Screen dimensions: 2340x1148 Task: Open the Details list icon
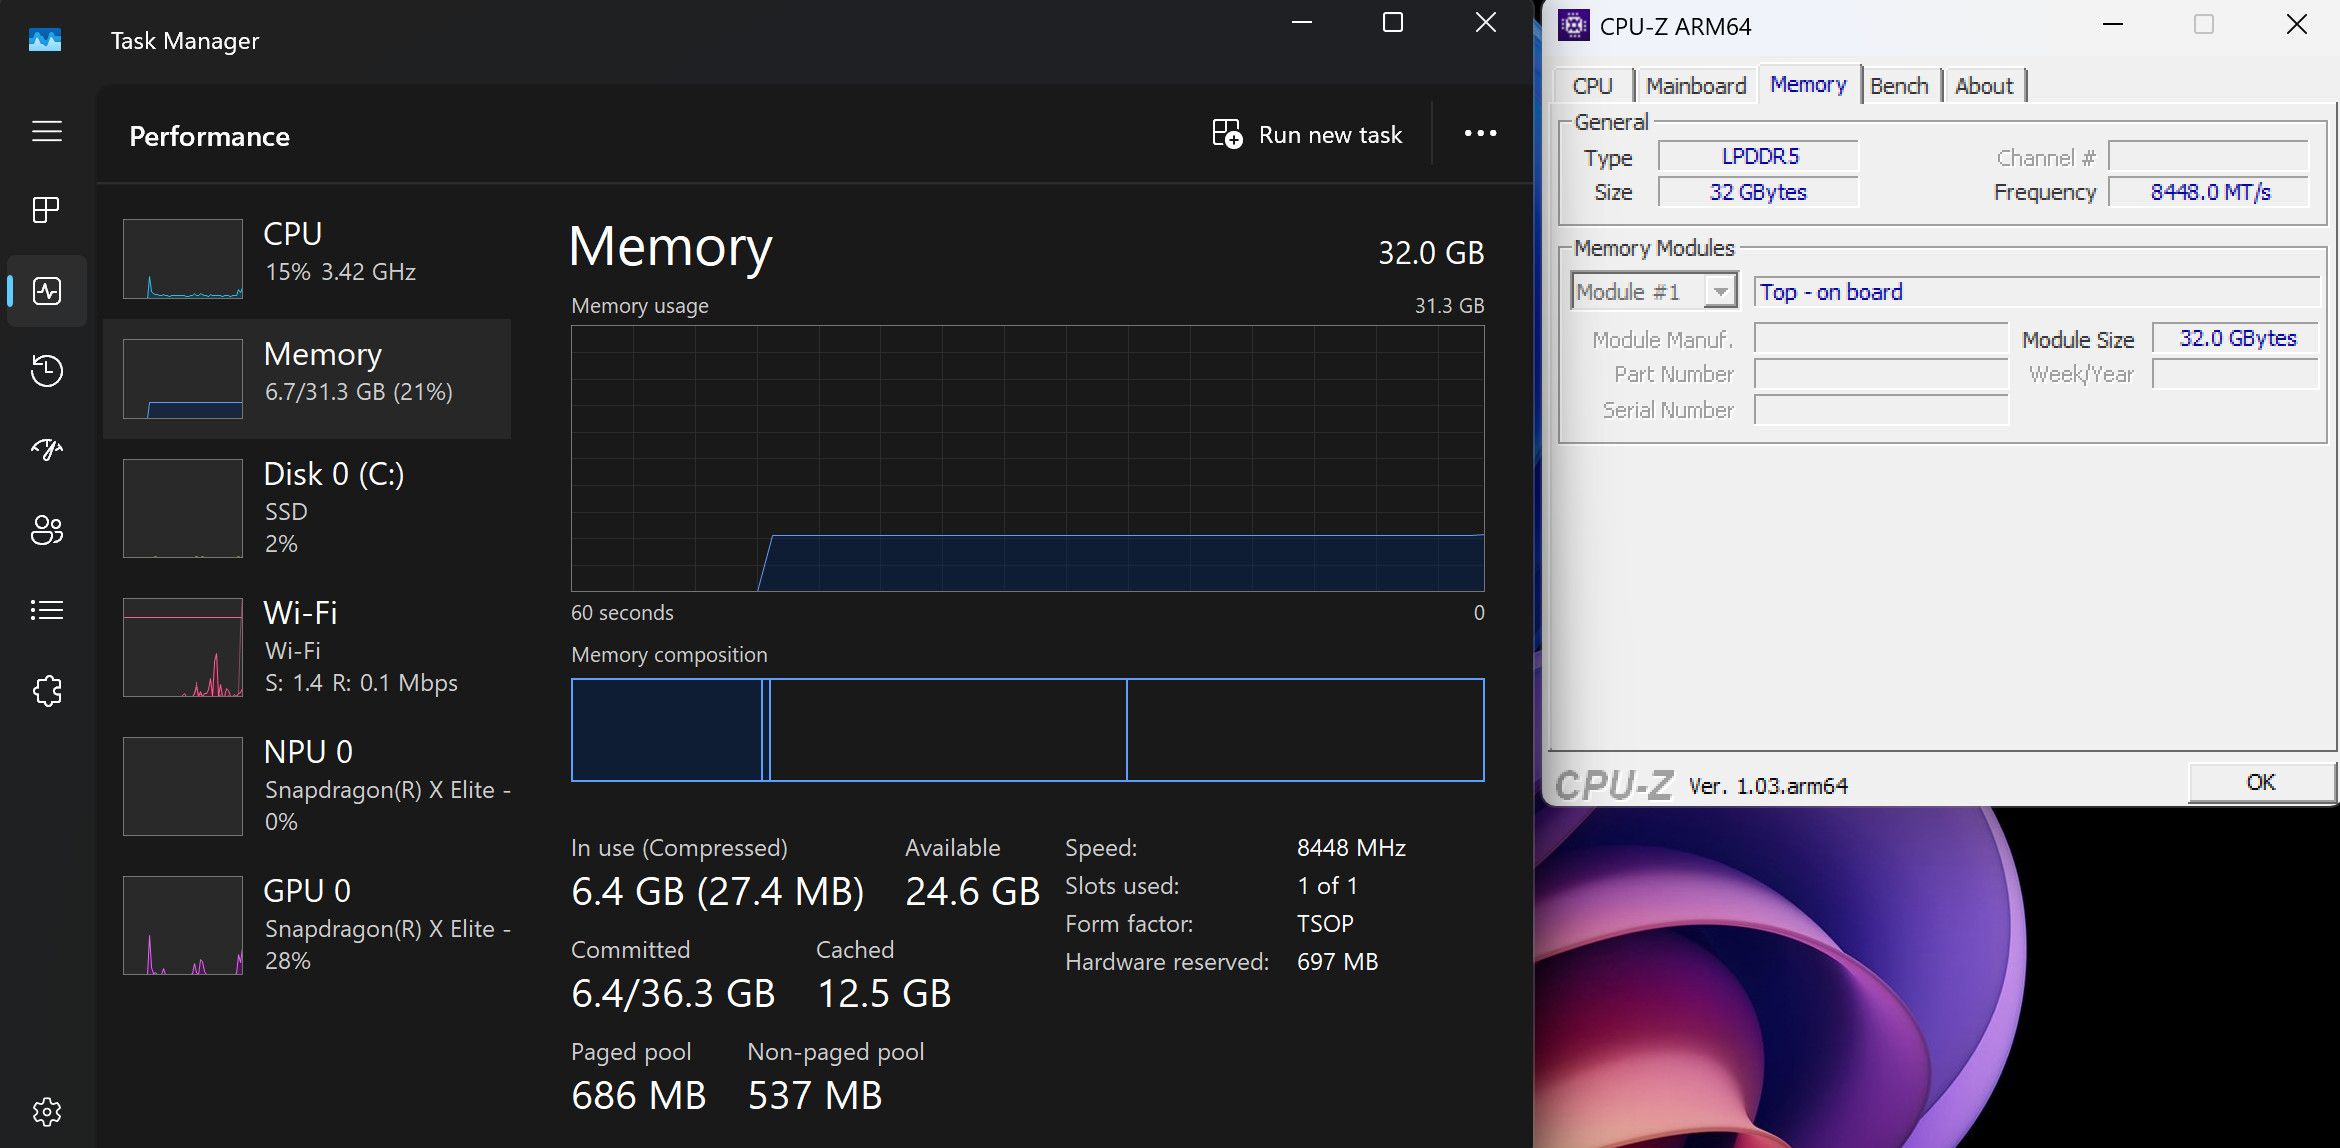[47, 610]
